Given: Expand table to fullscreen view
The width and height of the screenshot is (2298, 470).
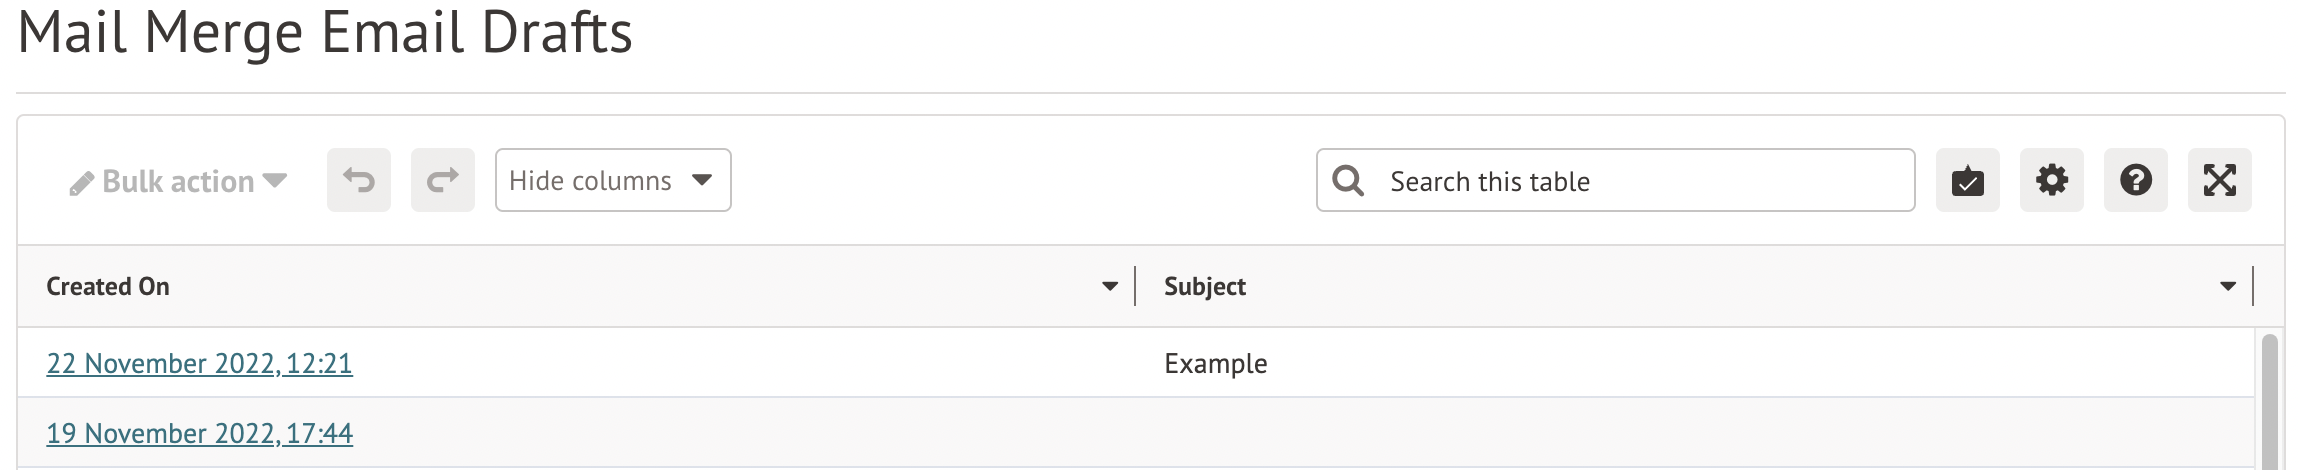Looking at the screenshot, I should pos(2219,180).
